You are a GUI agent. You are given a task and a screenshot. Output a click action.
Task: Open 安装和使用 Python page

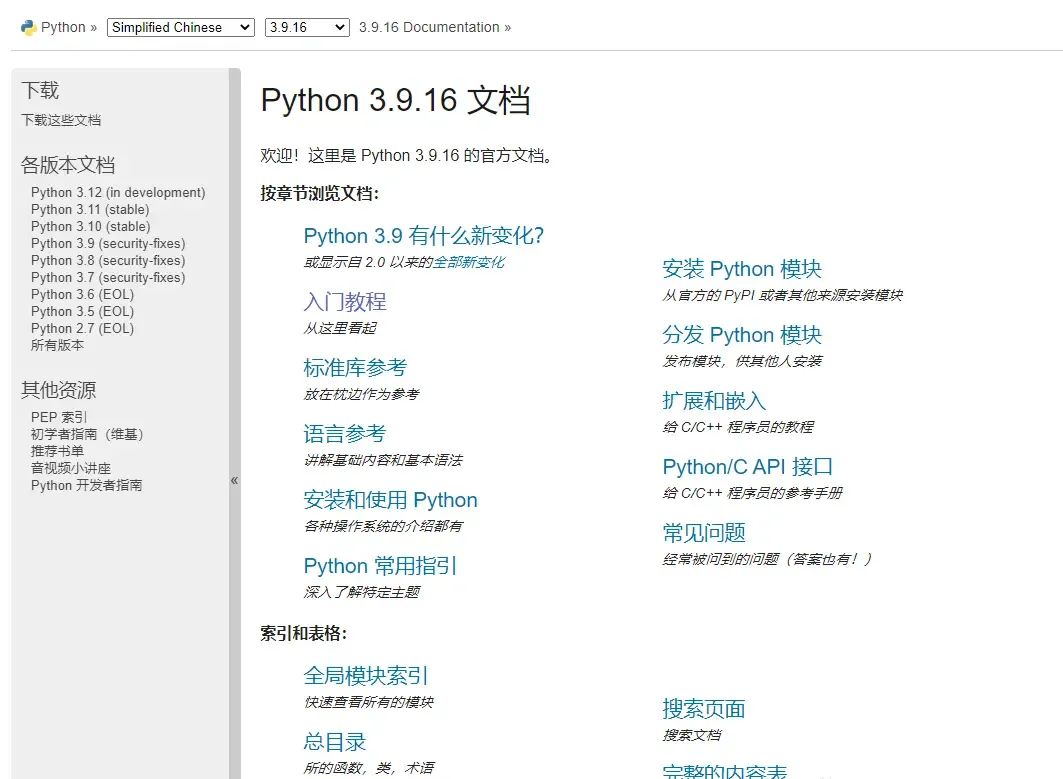(390, 500)
